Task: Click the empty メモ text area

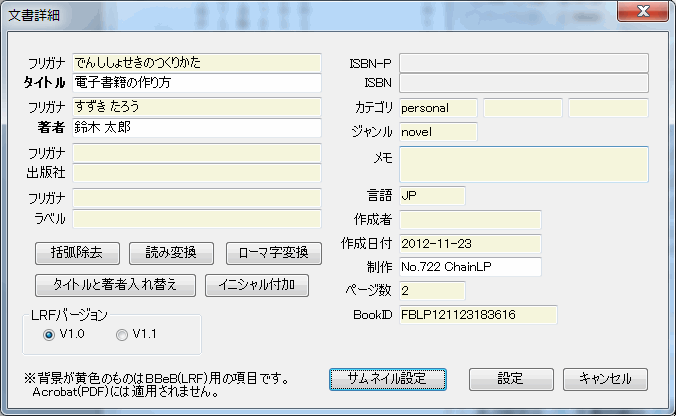Action: click(x=523, y=164)
